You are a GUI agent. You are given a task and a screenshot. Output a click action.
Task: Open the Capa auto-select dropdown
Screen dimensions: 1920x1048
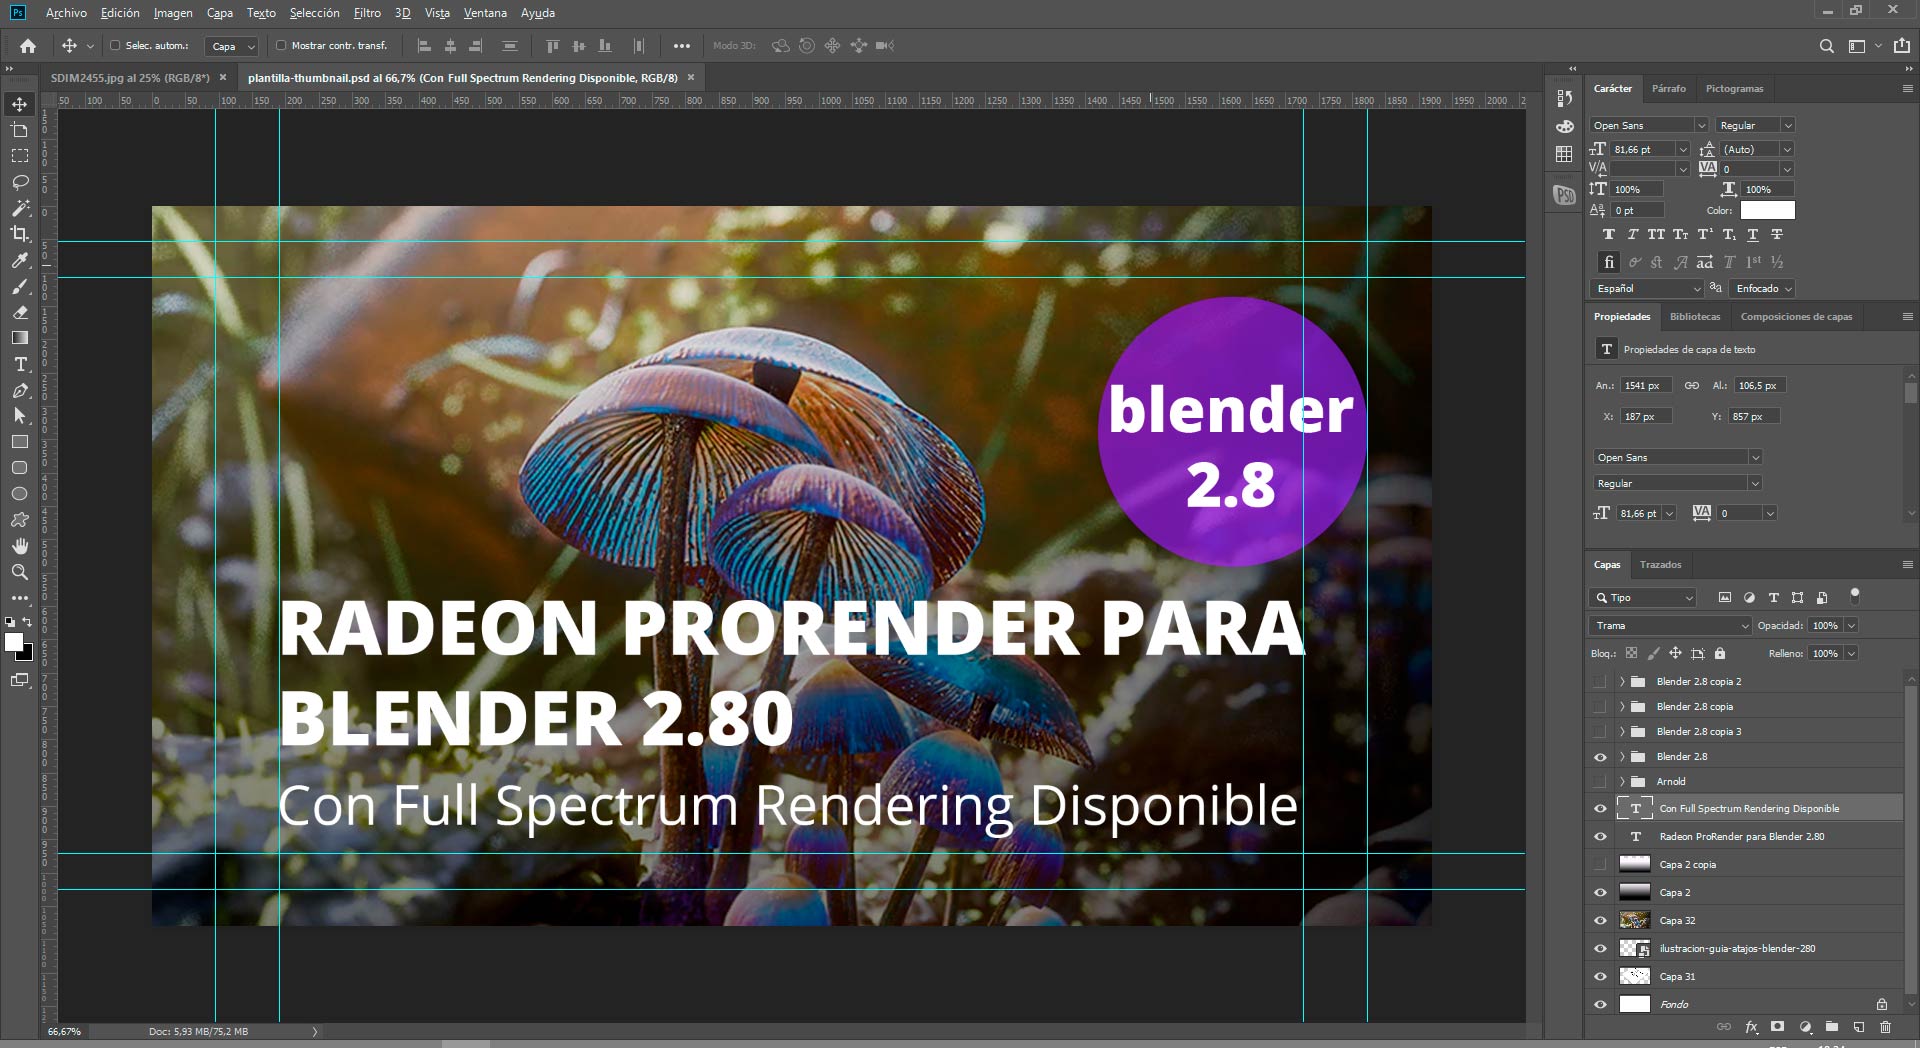coord(232,46)
